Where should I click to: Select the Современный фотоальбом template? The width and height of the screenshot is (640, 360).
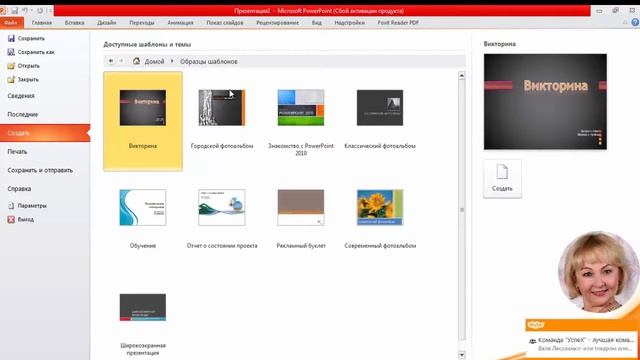tap(380, 220)
